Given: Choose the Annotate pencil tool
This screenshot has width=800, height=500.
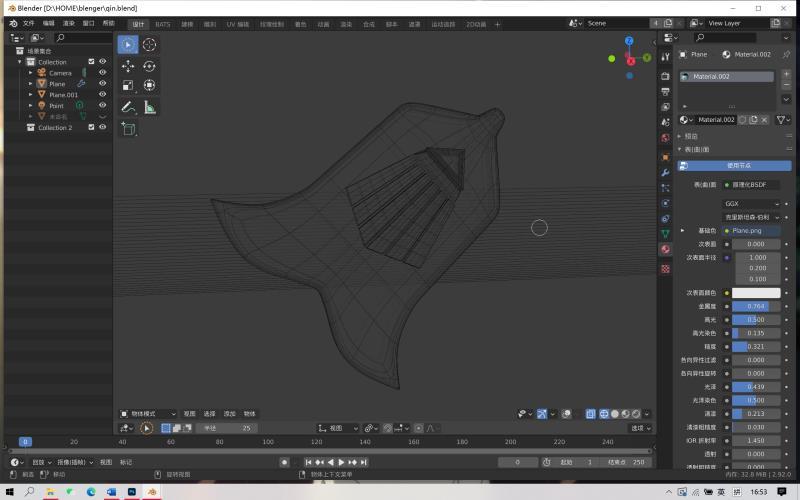Looking at the screenshot, I should coord(128,107).
